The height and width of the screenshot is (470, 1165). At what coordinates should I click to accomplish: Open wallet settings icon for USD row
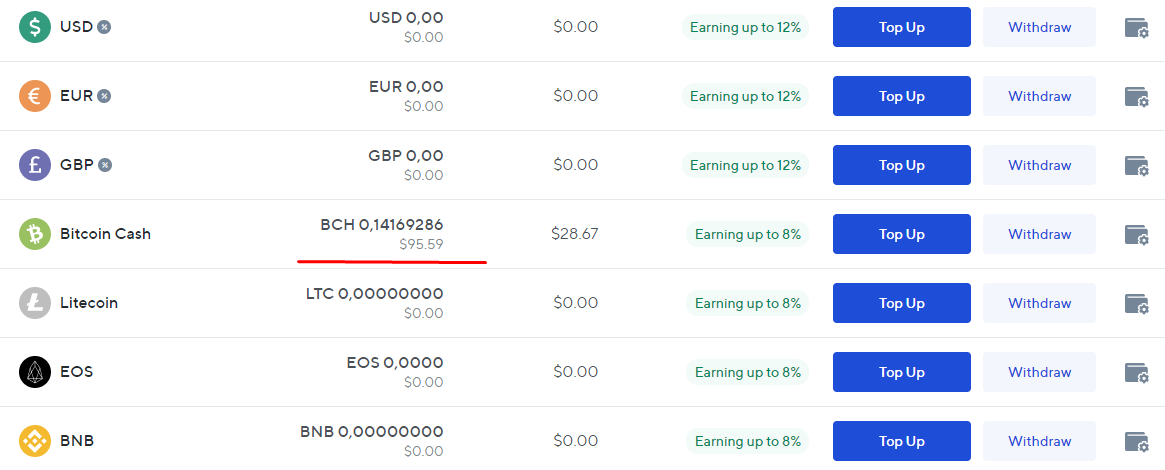coord(1137,27)
